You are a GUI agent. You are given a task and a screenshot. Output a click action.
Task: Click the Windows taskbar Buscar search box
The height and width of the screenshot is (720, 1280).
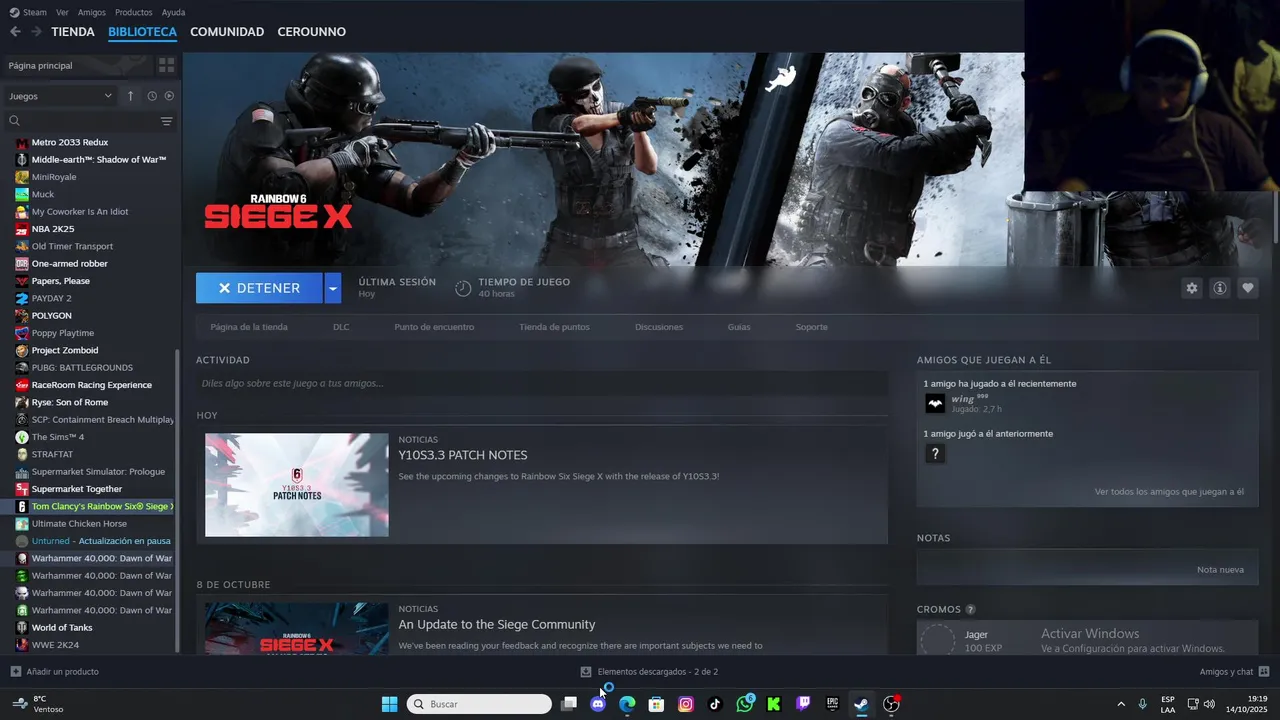[479, 704]
